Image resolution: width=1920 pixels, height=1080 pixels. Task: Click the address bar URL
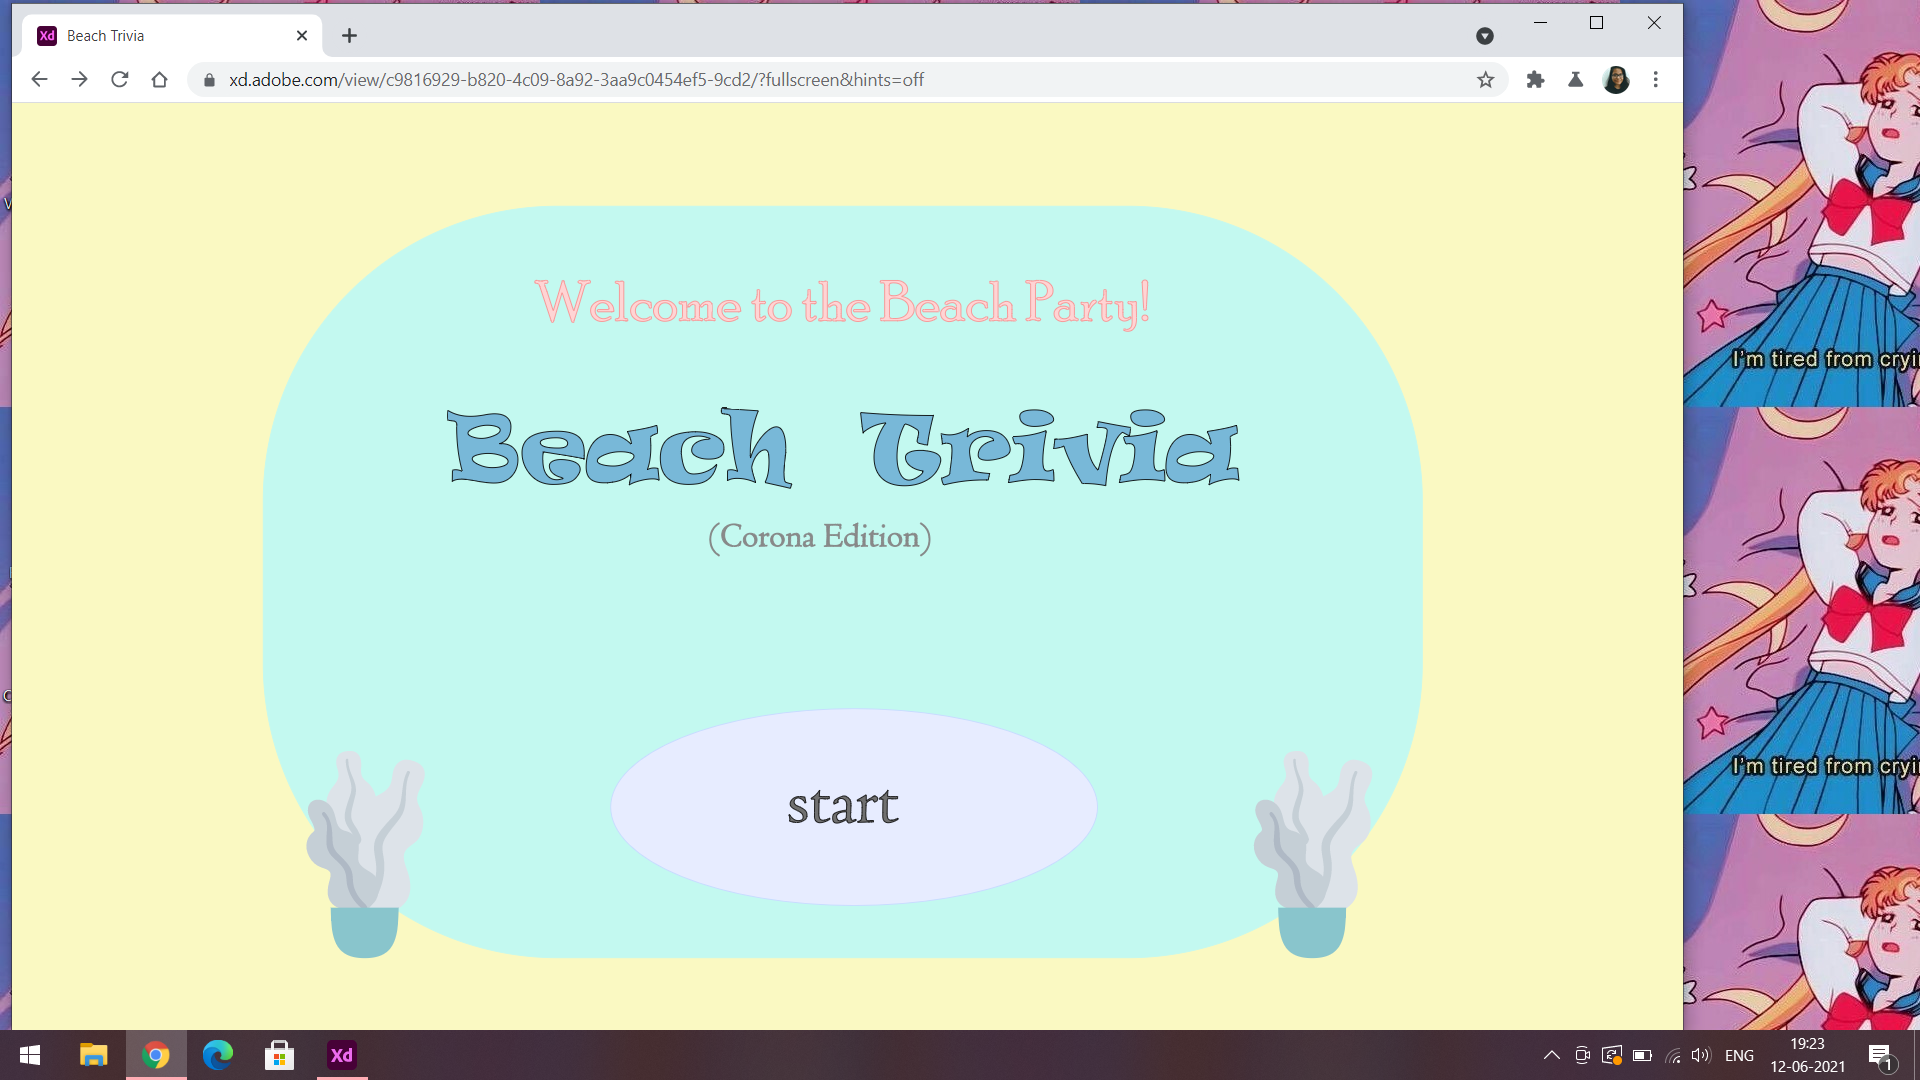click(x=576, y=79)
